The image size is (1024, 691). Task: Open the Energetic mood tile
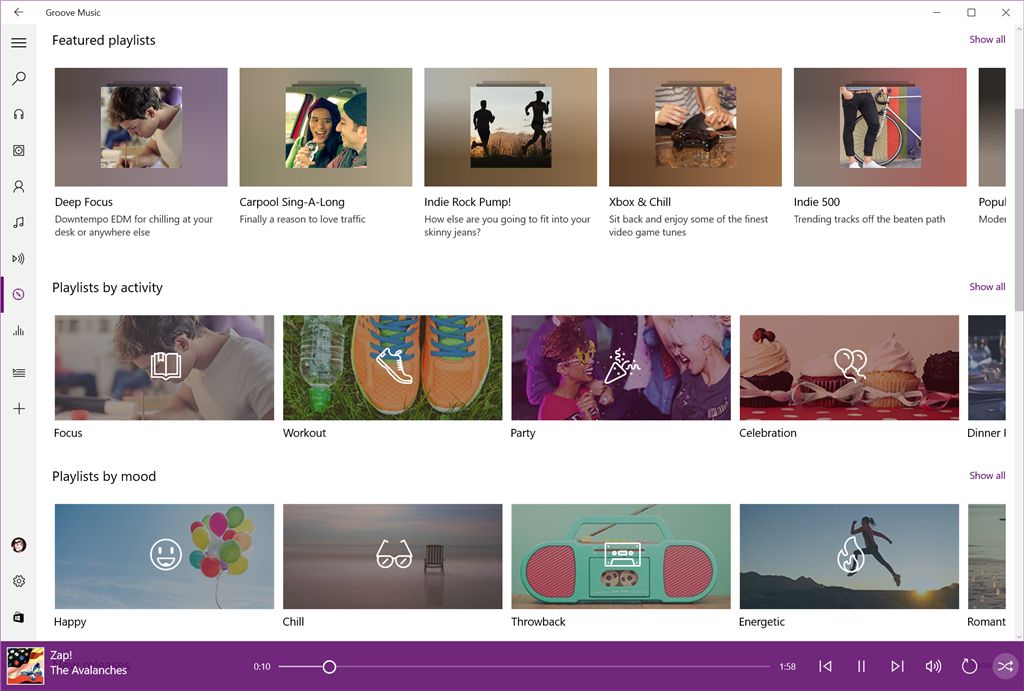(849, 556)
